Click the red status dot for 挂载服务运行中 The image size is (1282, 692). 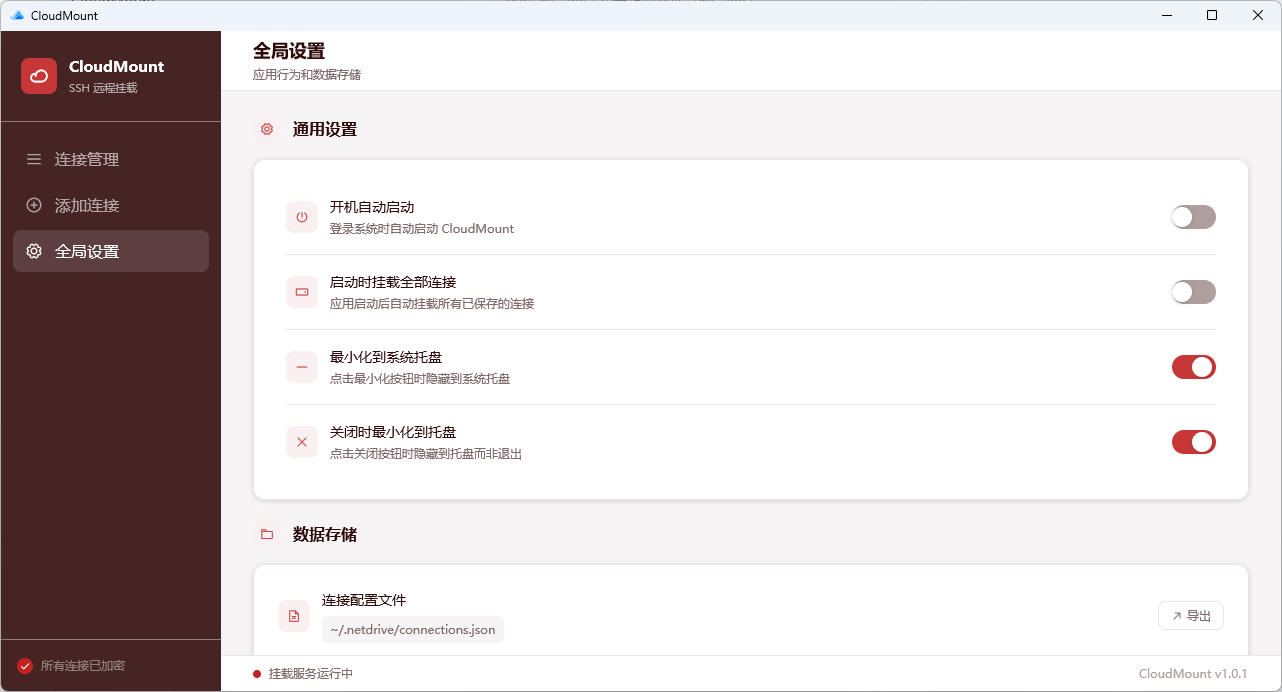[x=257, y=674]
